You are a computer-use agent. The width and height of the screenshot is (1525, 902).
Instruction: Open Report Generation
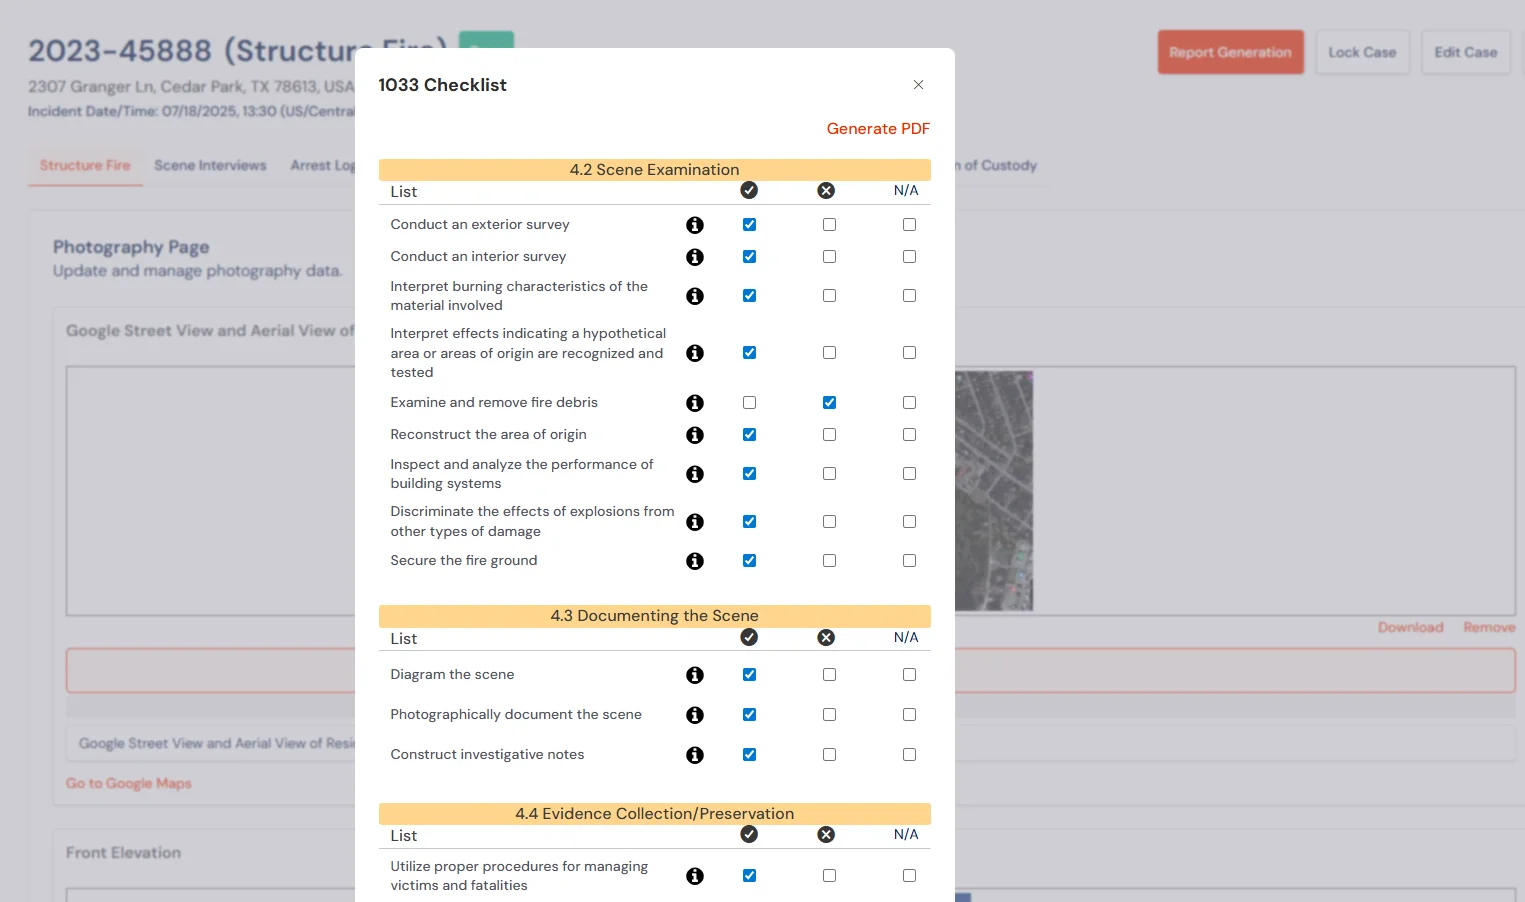click(1230, 52)
